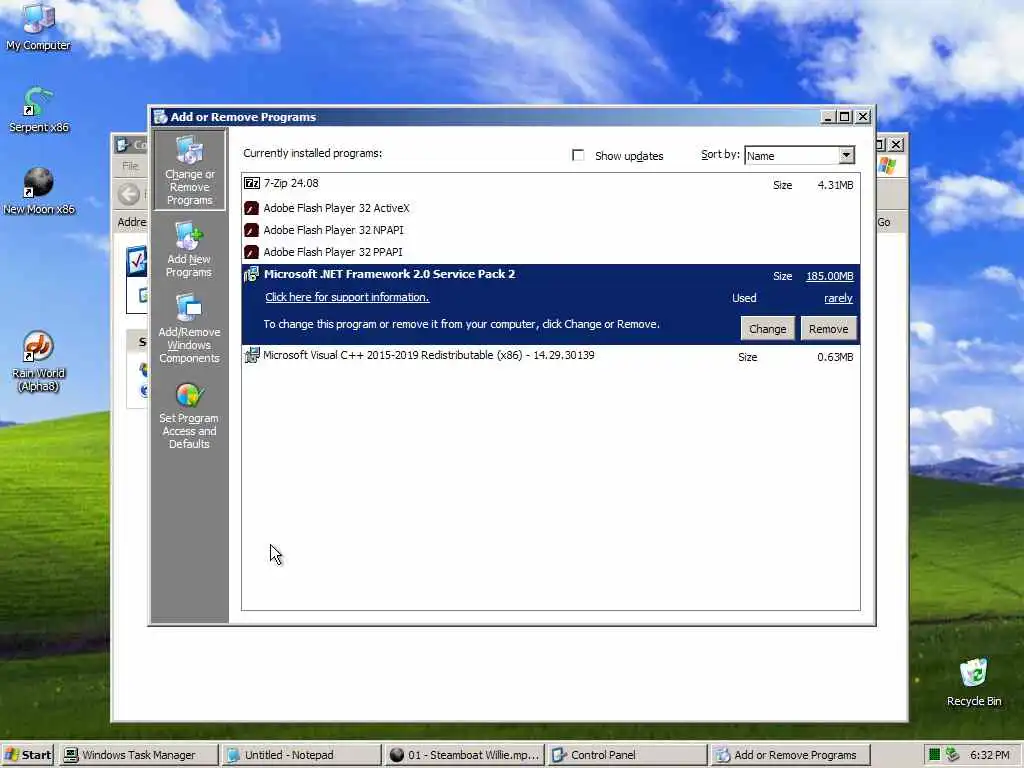Click Address label in Control Panel window
Viewport: 1024px width, 768px height.
click(132, 222)
